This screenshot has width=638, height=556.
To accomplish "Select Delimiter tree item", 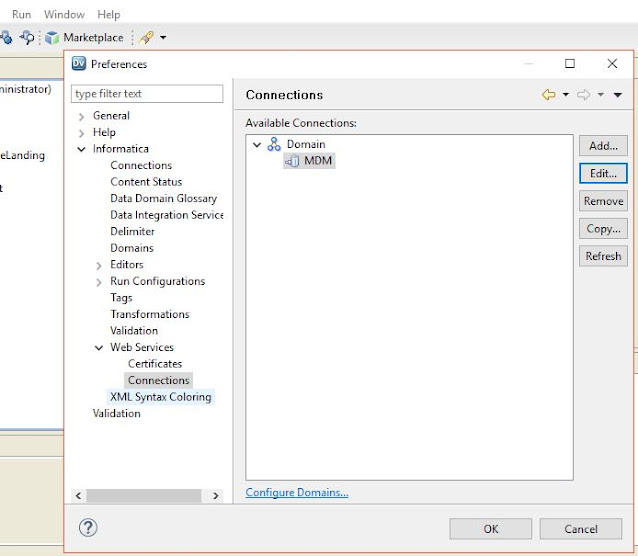I will [x=132, y=232].
